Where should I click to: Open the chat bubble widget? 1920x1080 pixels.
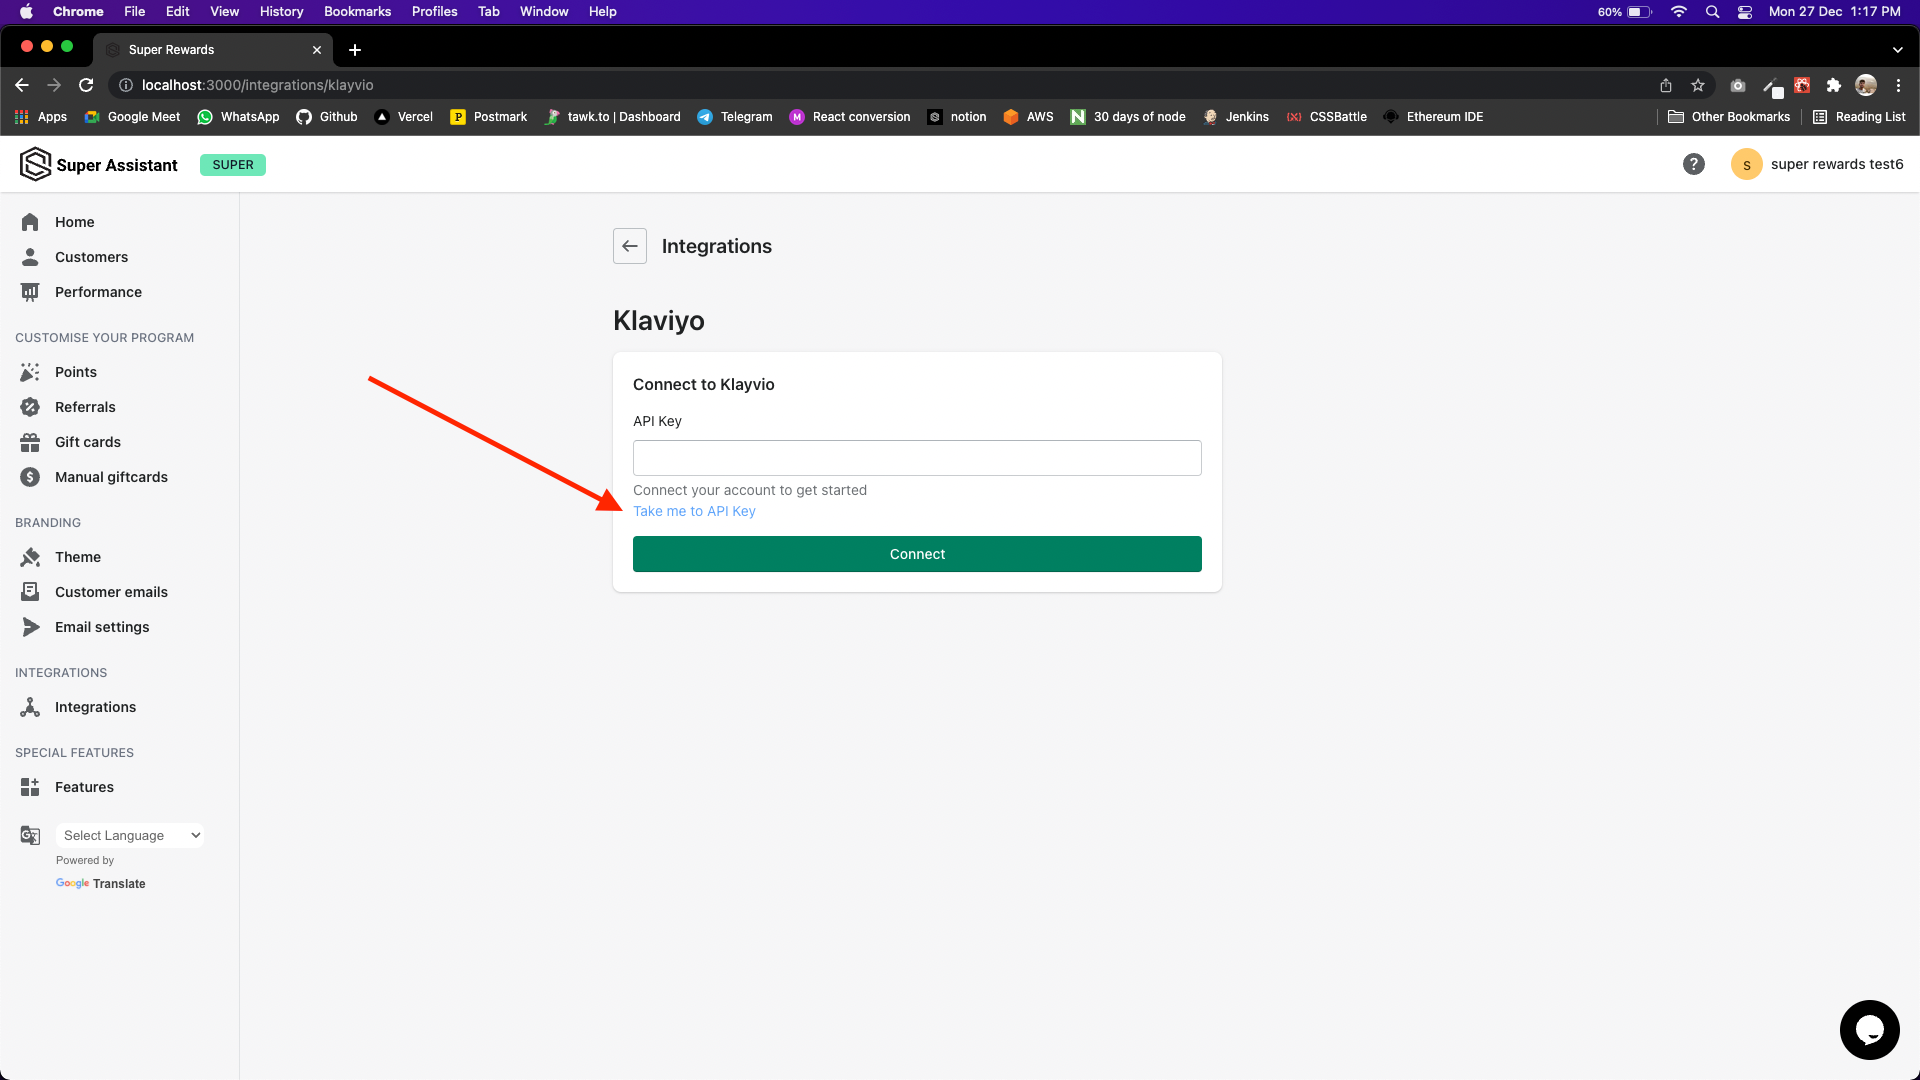coord(1869,1029)
